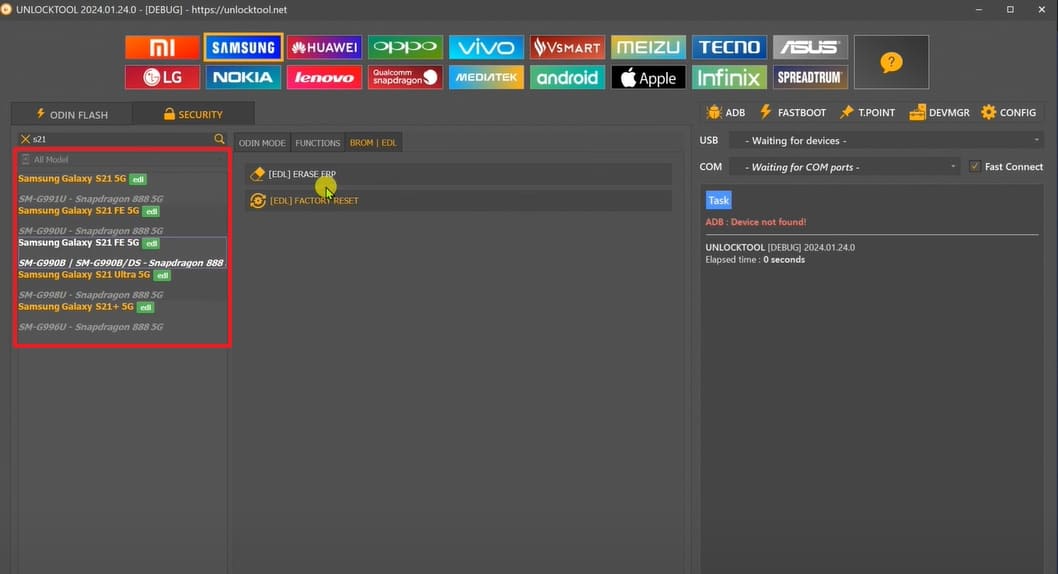The image size is (1058, 574).
Task: Open the MediaTek brand logo
Action: pyautogui.click(x=486, y=78)
